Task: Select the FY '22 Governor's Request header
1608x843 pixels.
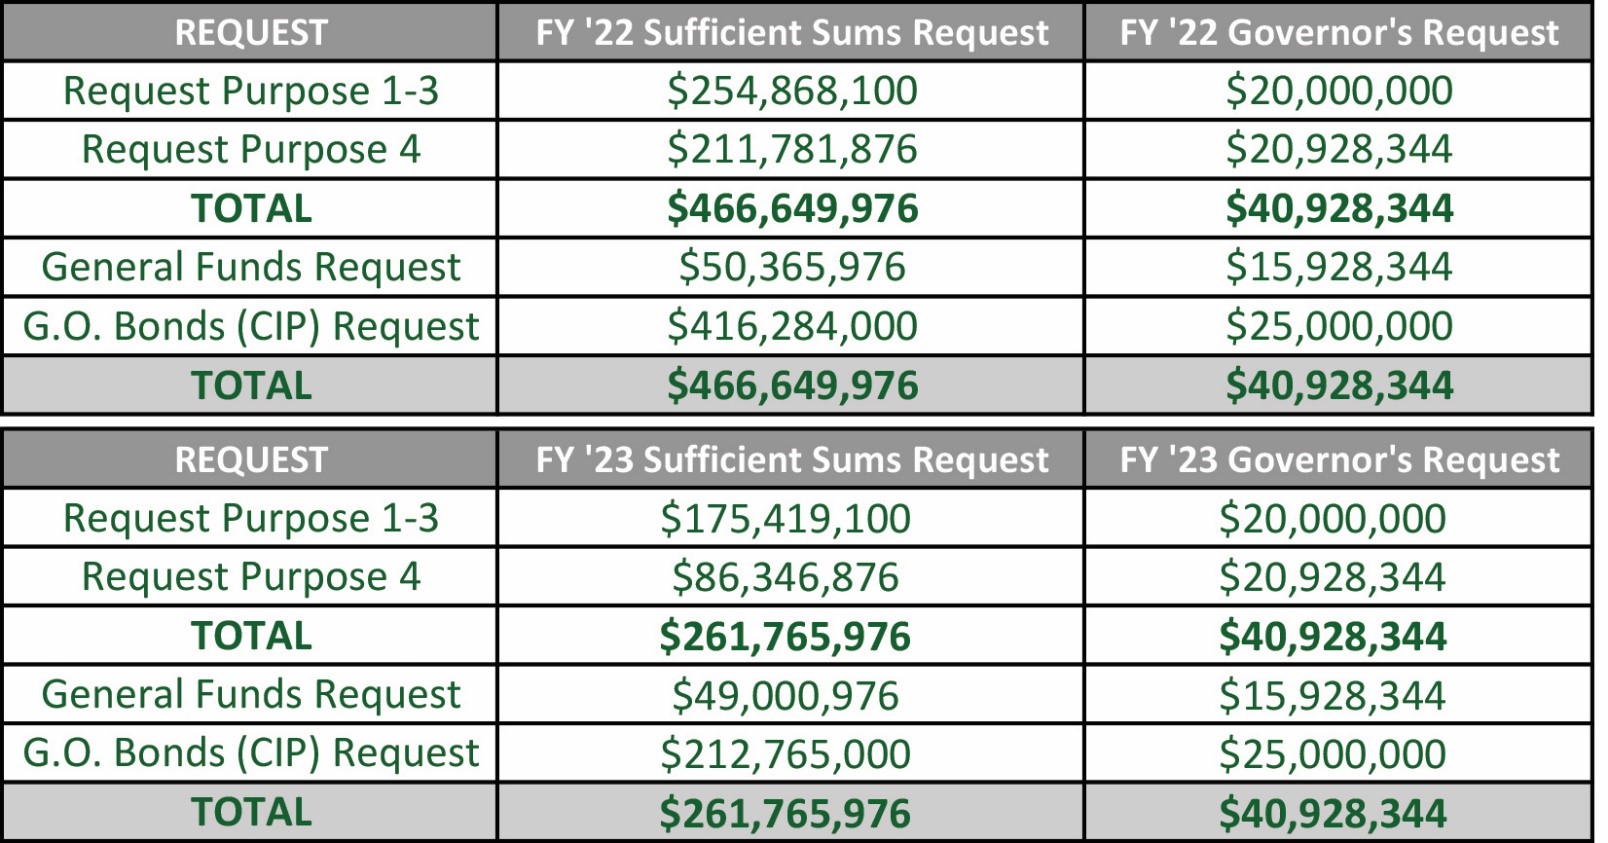Action: 1339,32
